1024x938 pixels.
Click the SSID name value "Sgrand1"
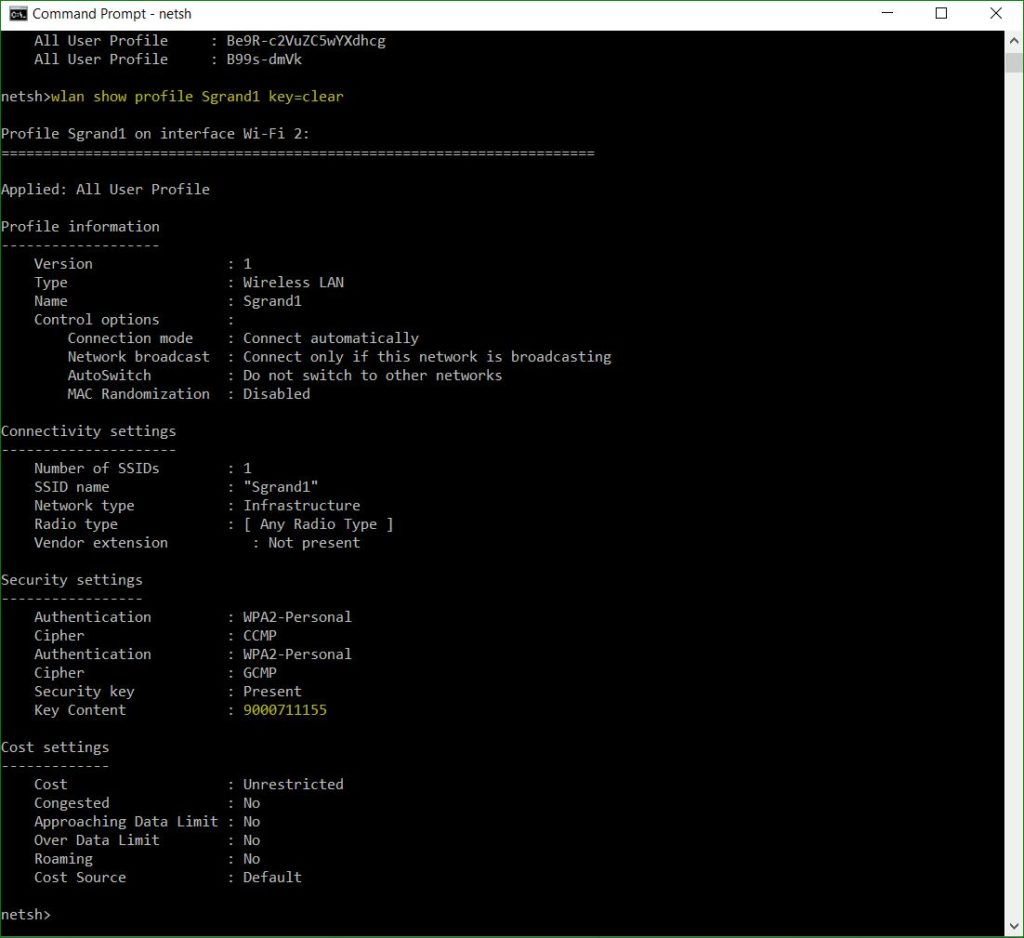[x=280, y=487]
